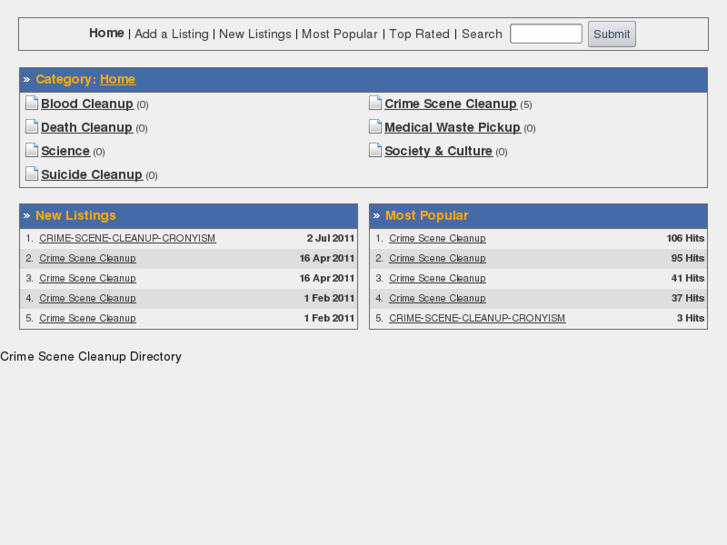The height and width of the screenshot is (545, 727).
Task: Click the page icon beside Crime Scene Cleanup category
Action: pyautogui.click(x=375, y=103)
